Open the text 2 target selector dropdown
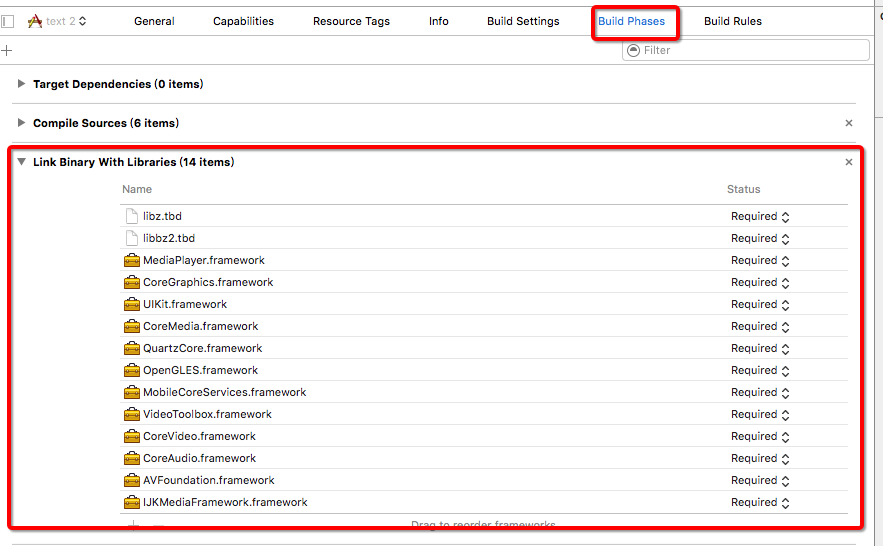Viewport: 883px width, 546px height. (x=57, y=21)
